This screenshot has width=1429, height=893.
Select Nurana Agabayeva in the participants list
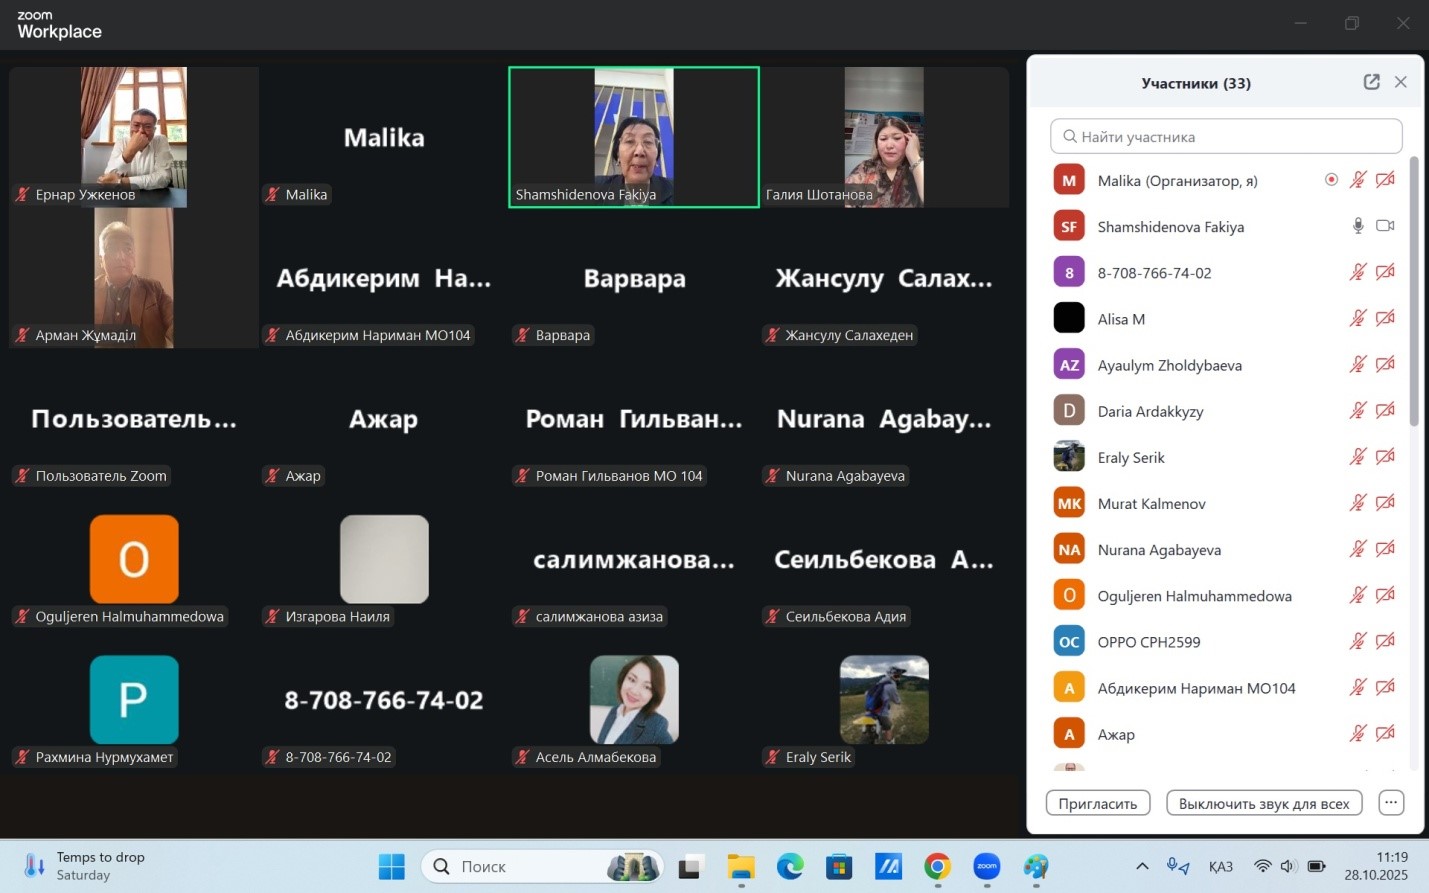click(x=1159, y=550)
